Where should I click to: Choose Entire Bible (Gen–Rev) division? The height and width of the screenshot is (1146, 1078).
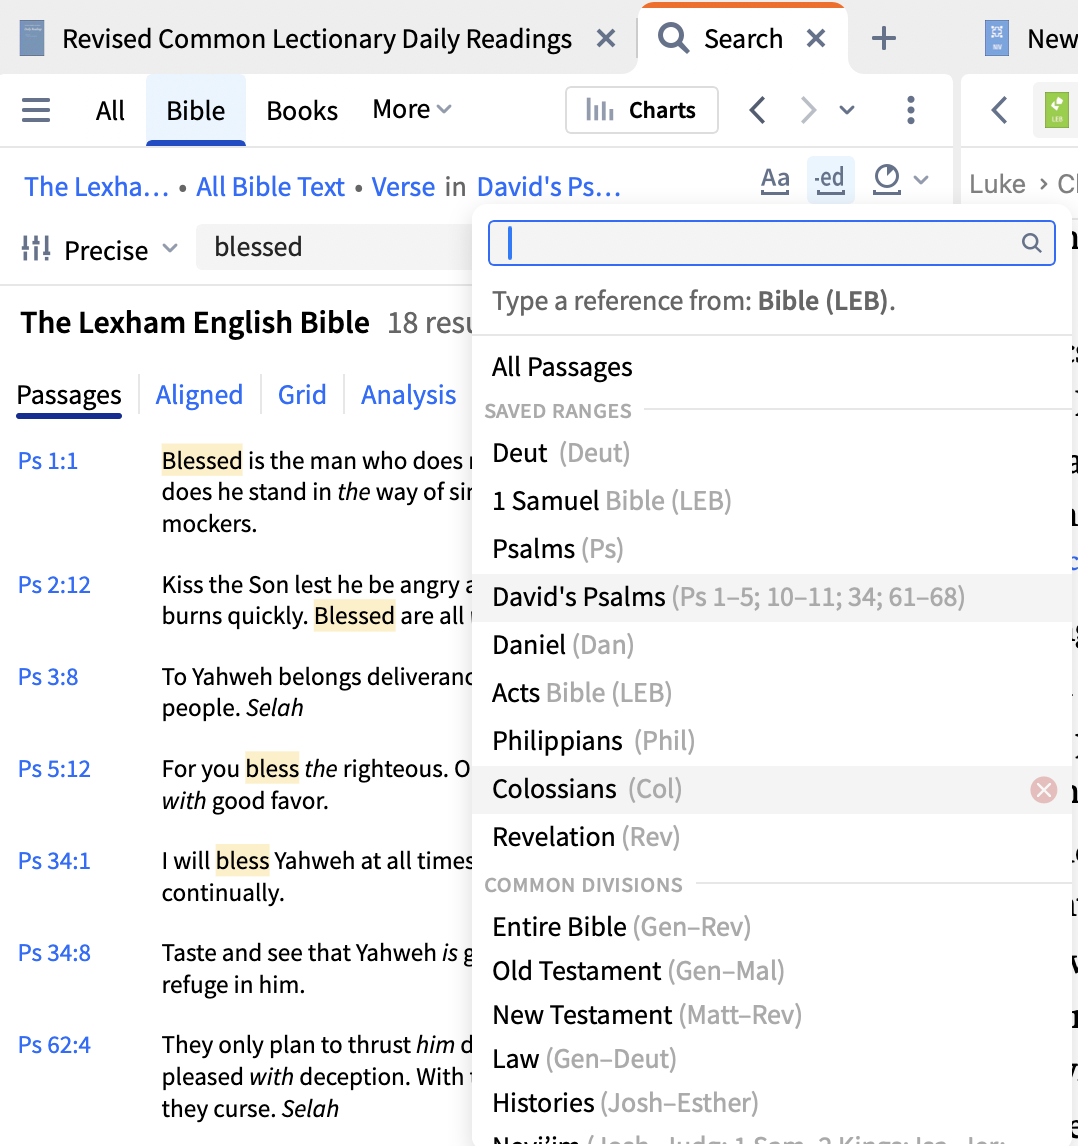point(772,927)
